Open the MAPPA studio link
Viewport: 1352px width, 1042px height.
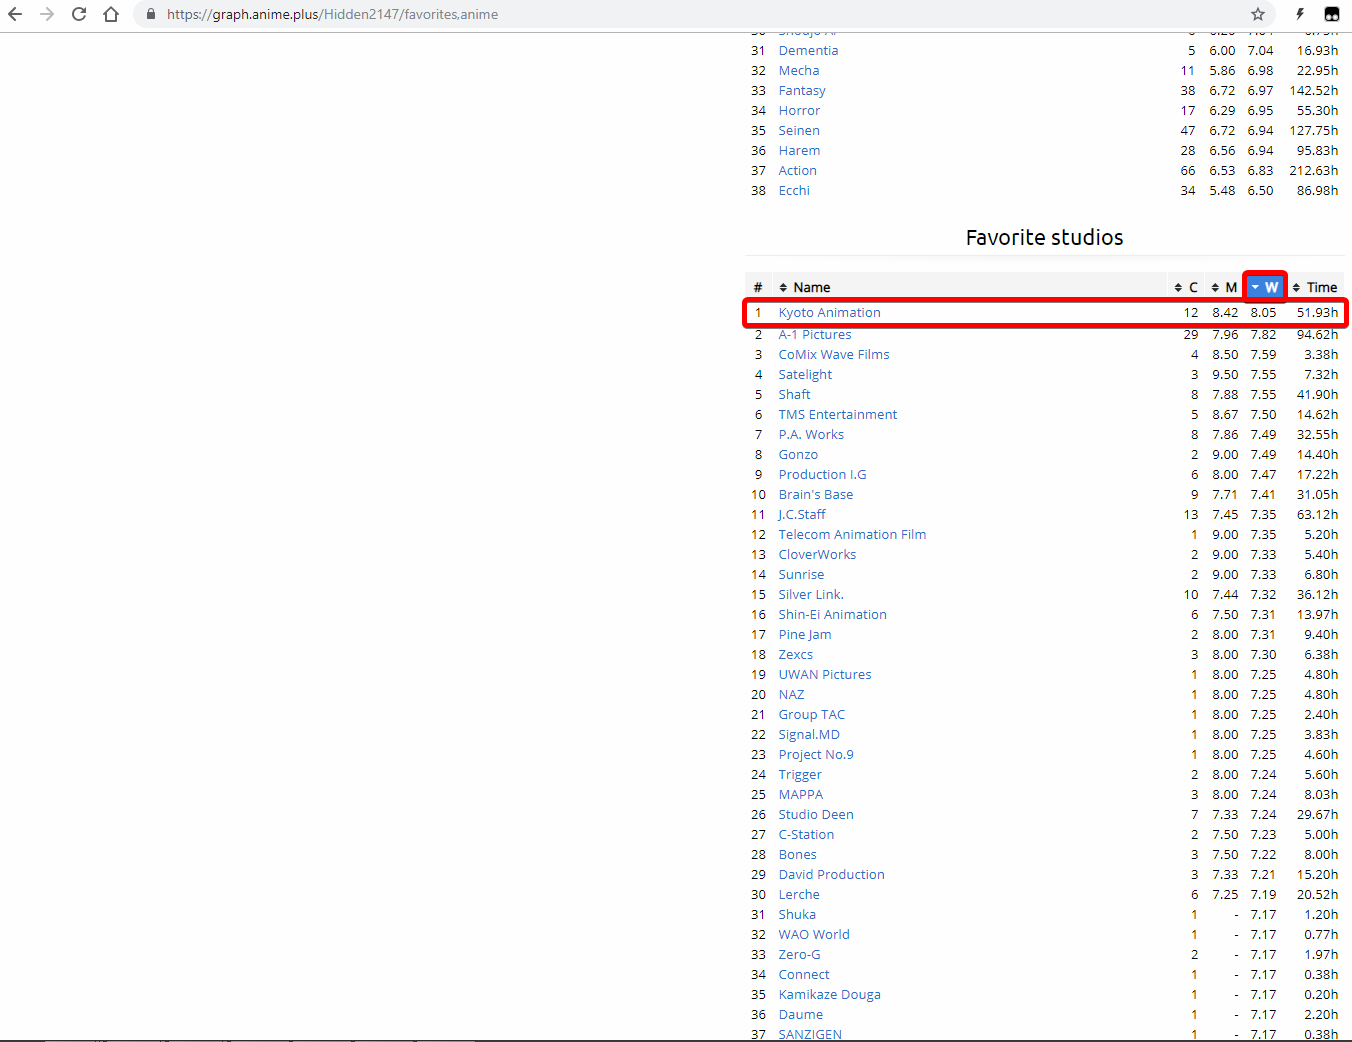[801, 795]
